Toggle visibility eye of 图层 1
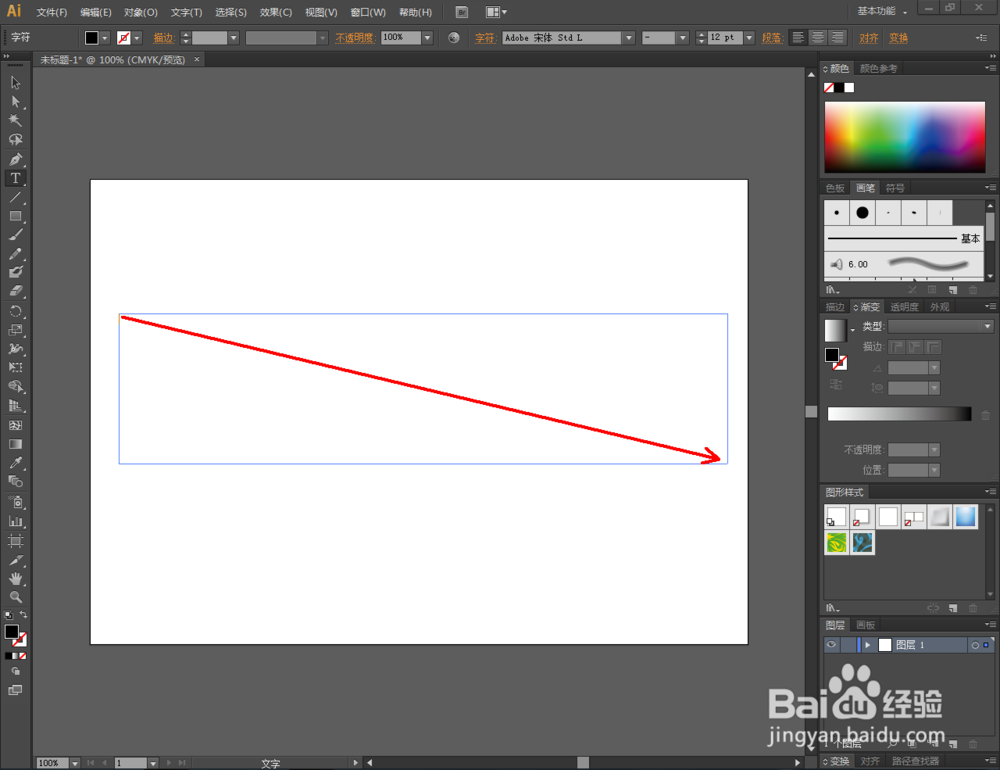Screen dimensions: 1000x770 [831, 645]
